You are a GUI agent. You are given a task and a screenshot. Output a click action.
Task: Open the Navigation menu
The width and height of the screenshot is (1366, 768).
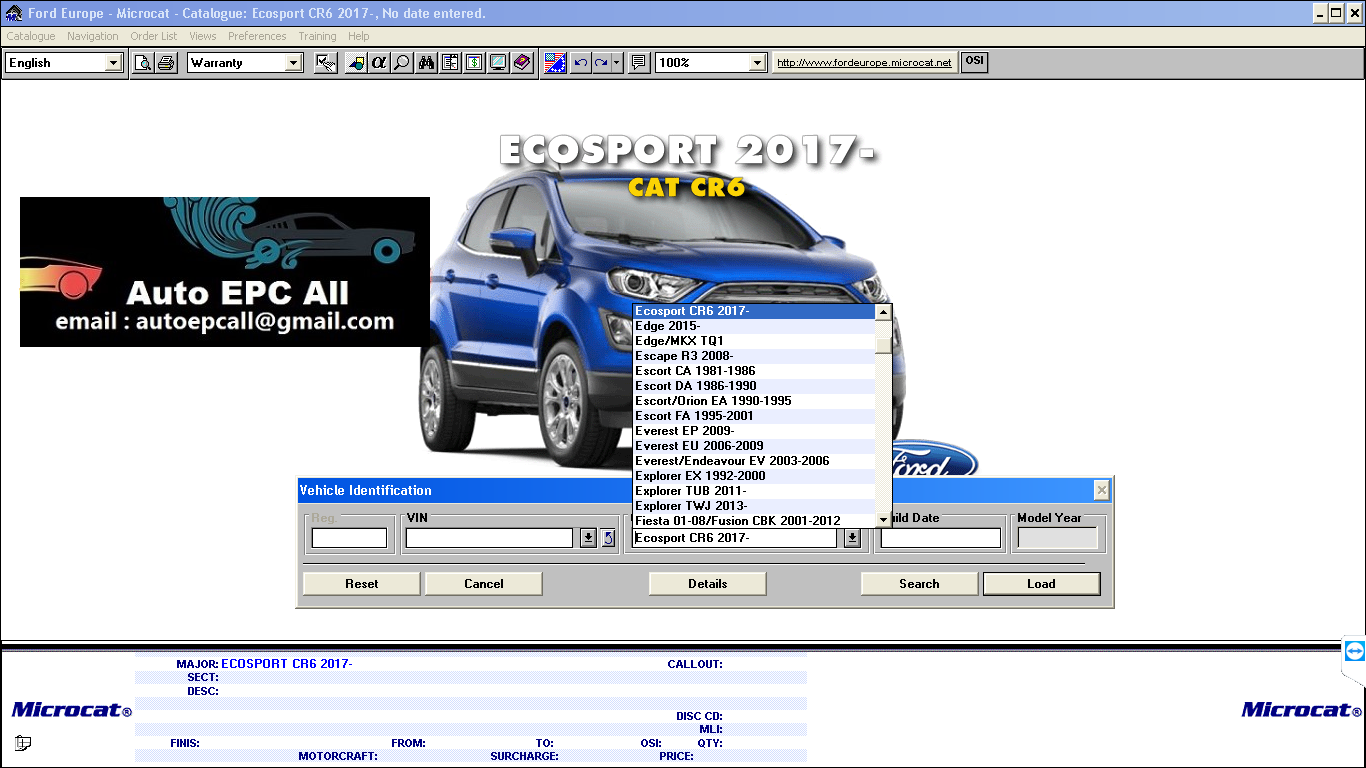point(93,36)
